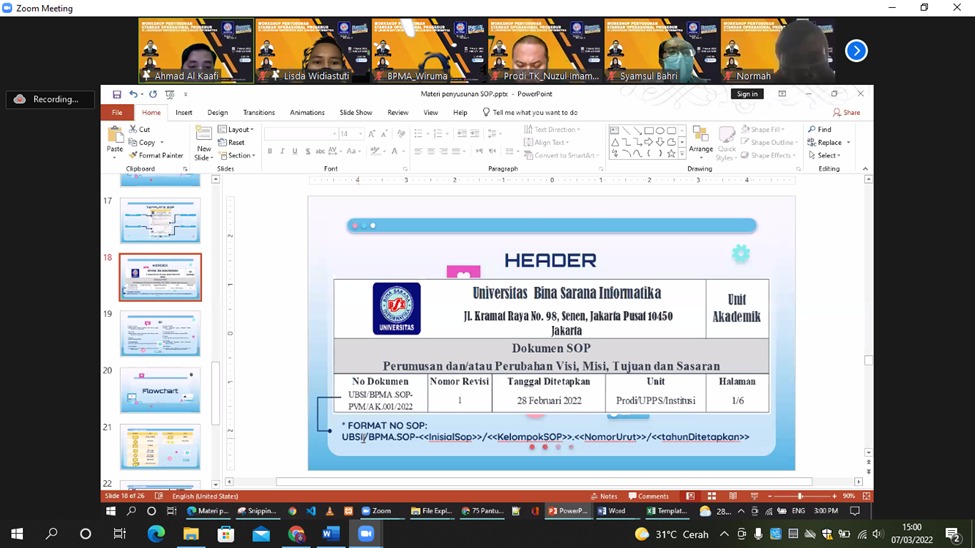Click the Share icon in PowerPoint

pyautogui.click(x=846, y=113)
